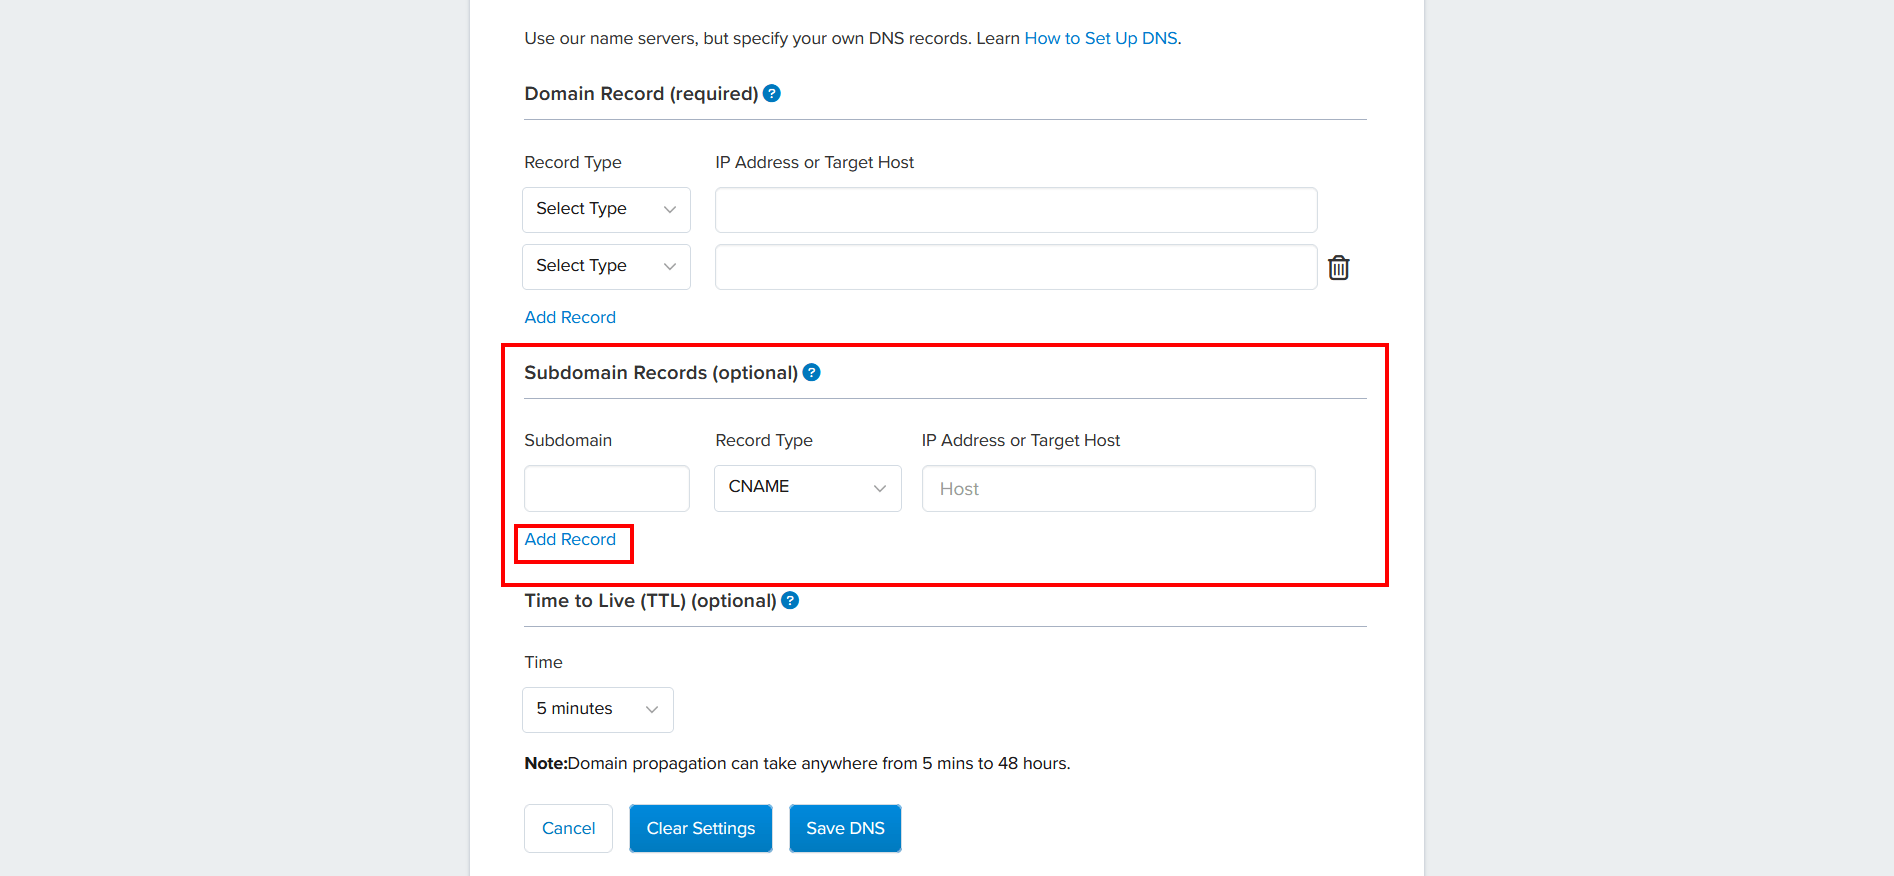
Task: Click the chevron arrow of the Time dropdown
Action: (x=652, y=709)
